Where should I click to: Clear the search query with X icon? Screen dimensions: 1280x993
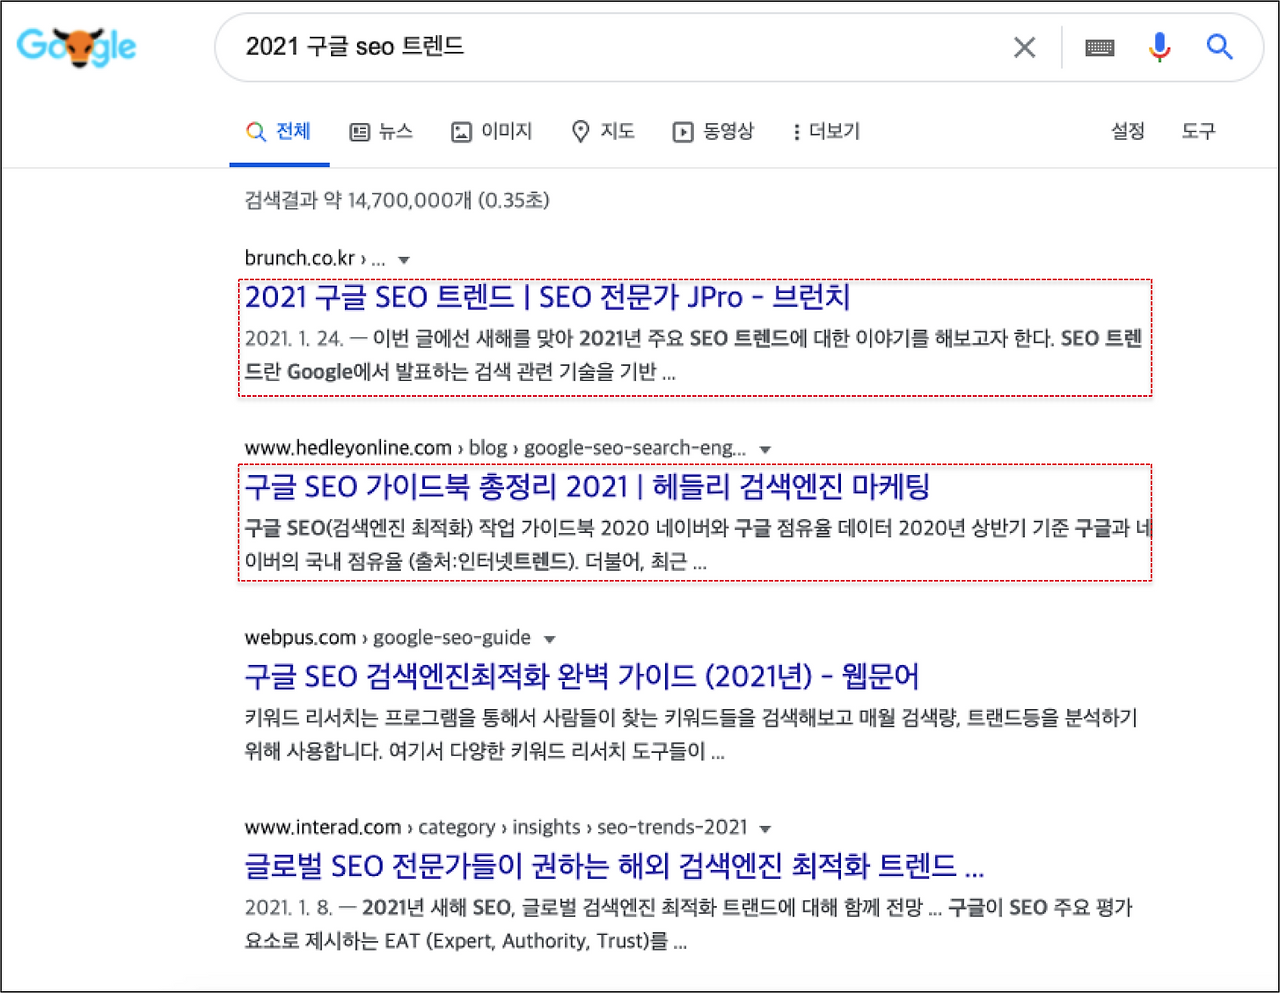pos(1024,47)
